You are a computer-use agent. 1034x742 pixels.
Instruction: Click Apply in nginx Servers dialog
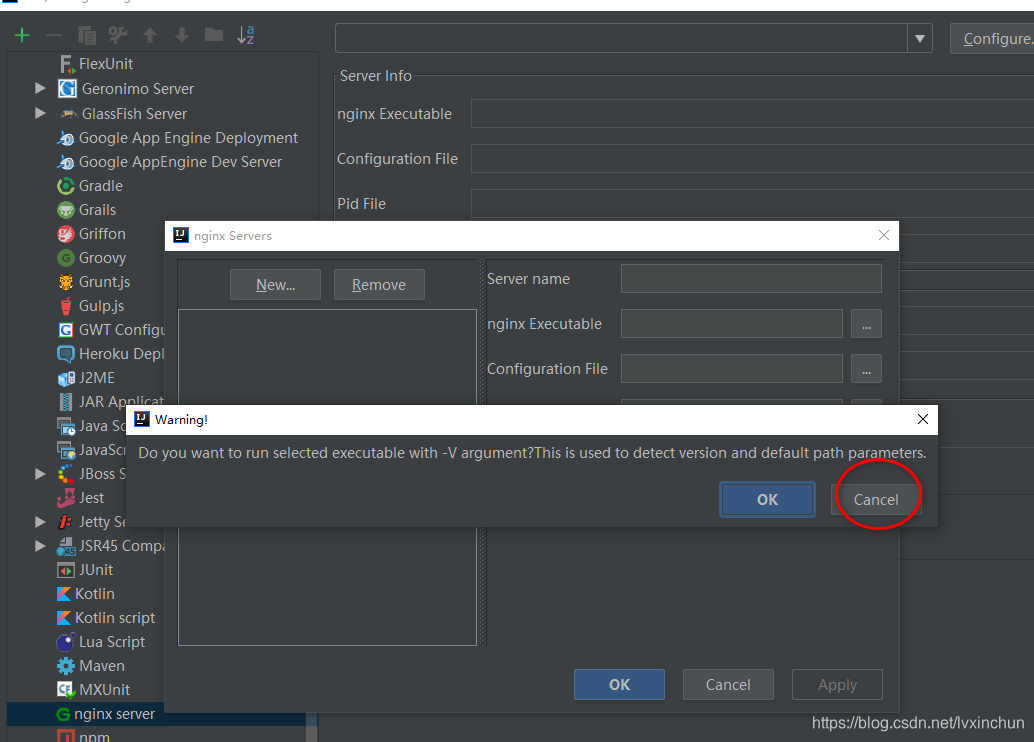(837, 685)
